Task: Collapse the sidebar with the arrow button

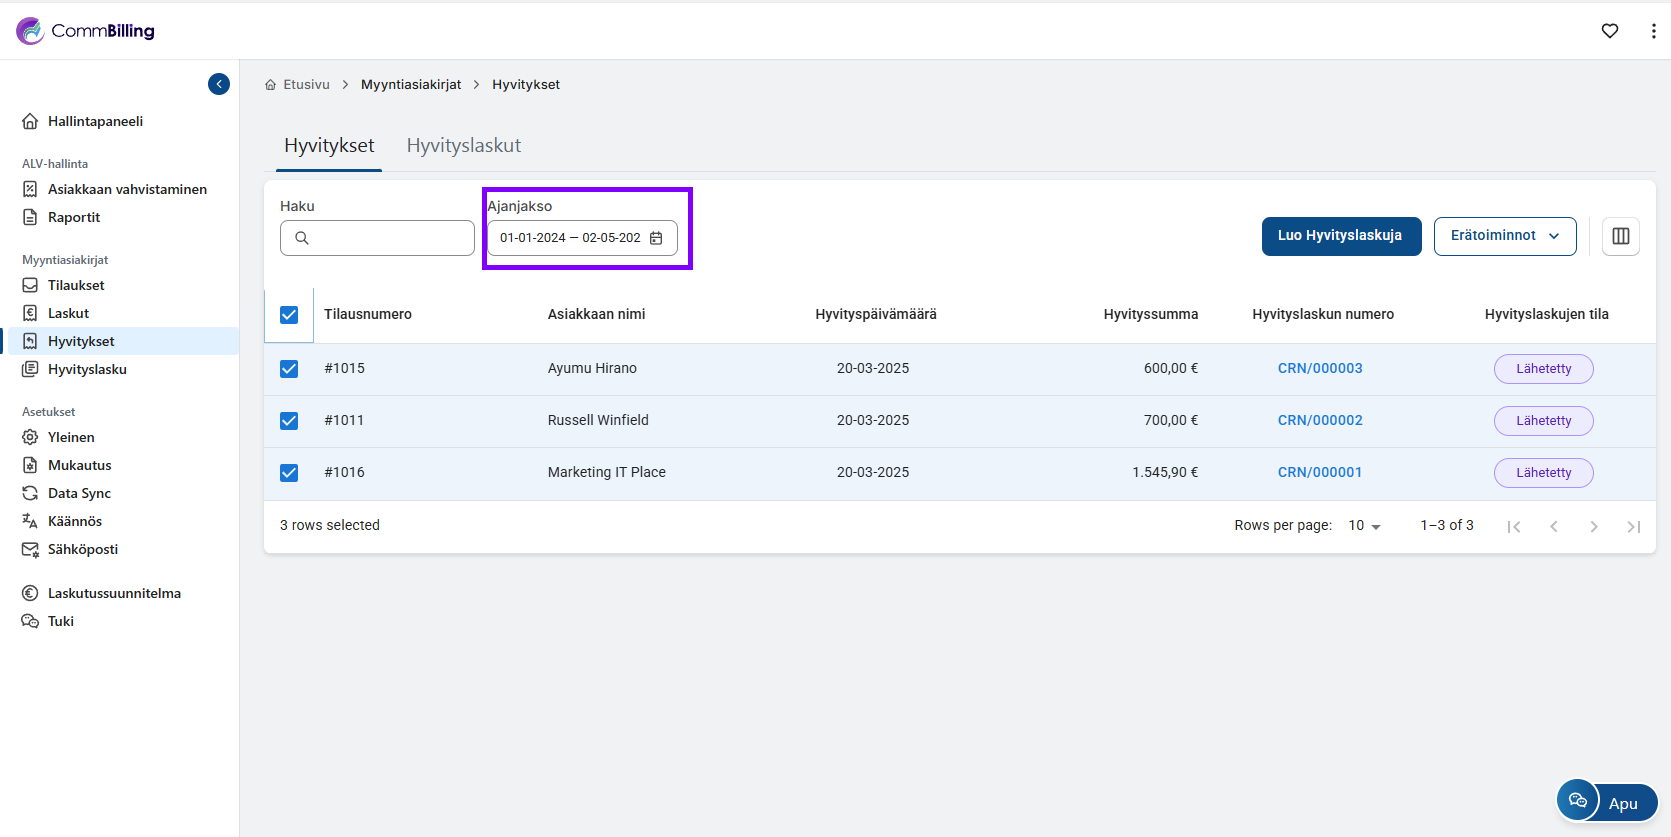Action: pyautogui.click(x=219, y=84)
